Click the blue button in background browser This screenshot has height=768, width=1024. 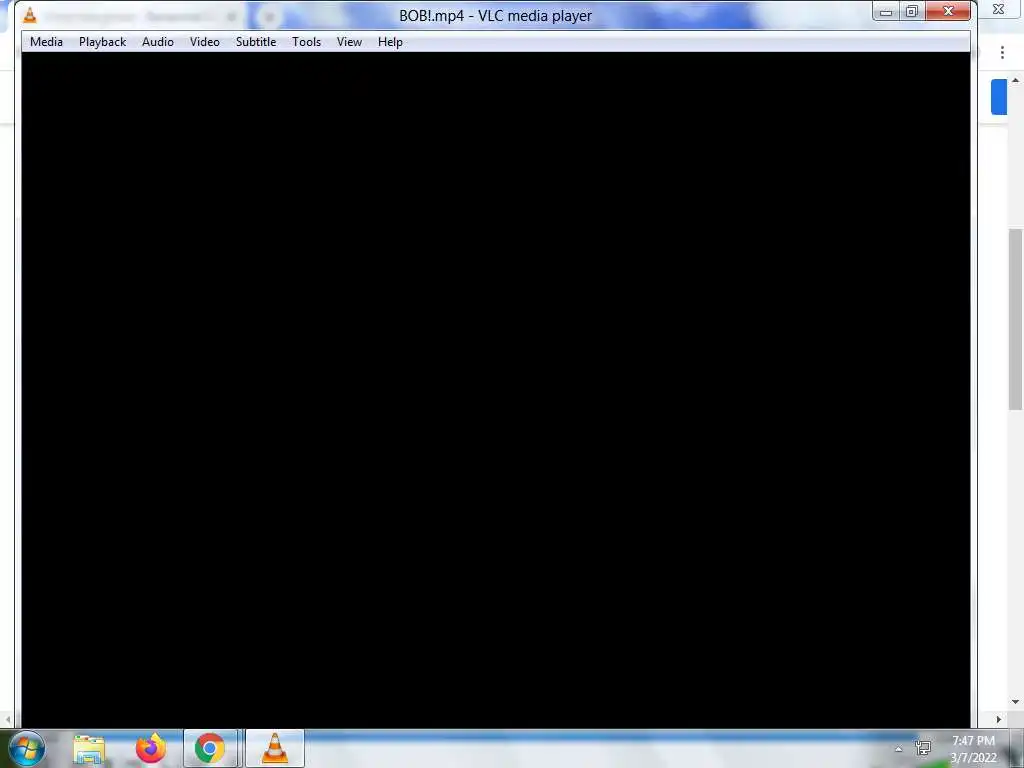999,97
